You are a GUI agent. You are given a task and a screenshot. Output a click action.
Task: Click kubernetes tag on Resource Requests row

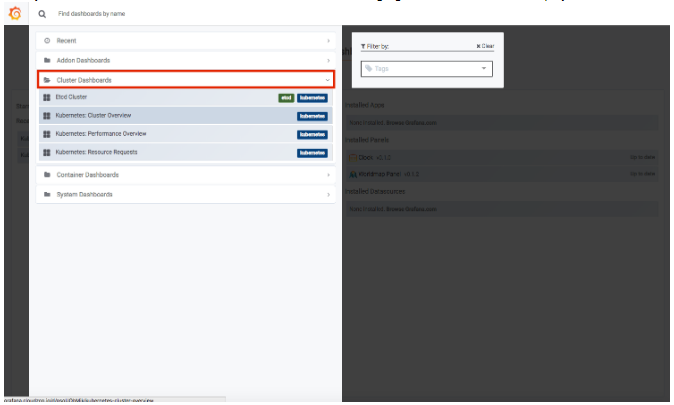[x=312, y=153]
